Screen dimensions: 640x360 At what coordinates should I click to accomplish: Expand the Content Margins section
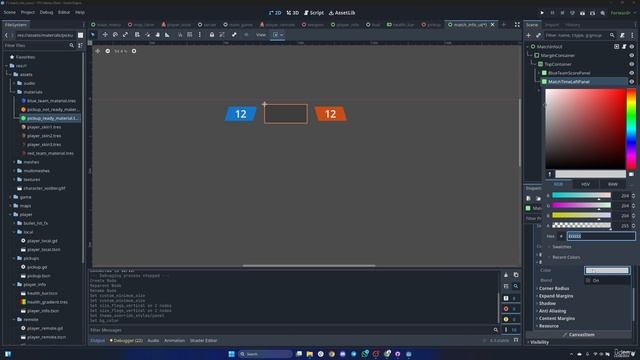[x=557, y=318]
